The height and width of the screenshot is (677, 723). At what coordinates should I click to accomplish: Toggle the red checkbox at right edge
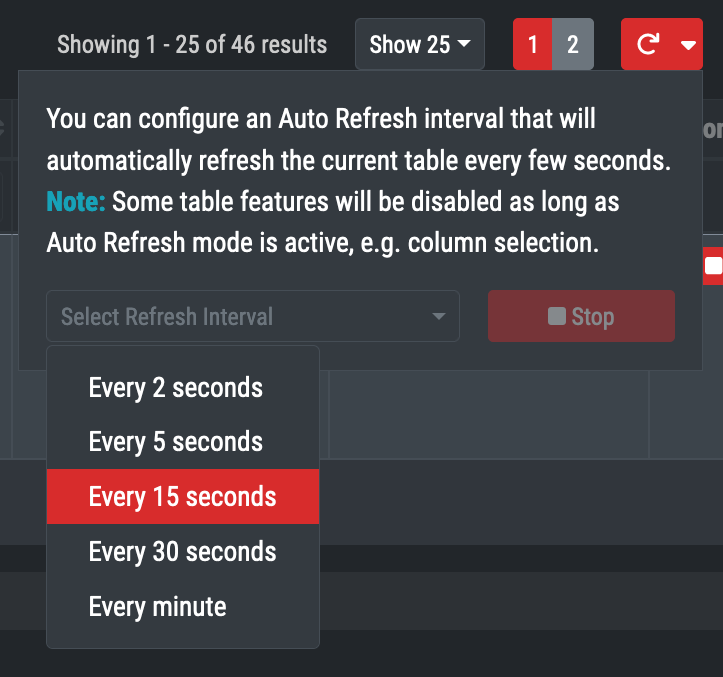coord(713,265)
